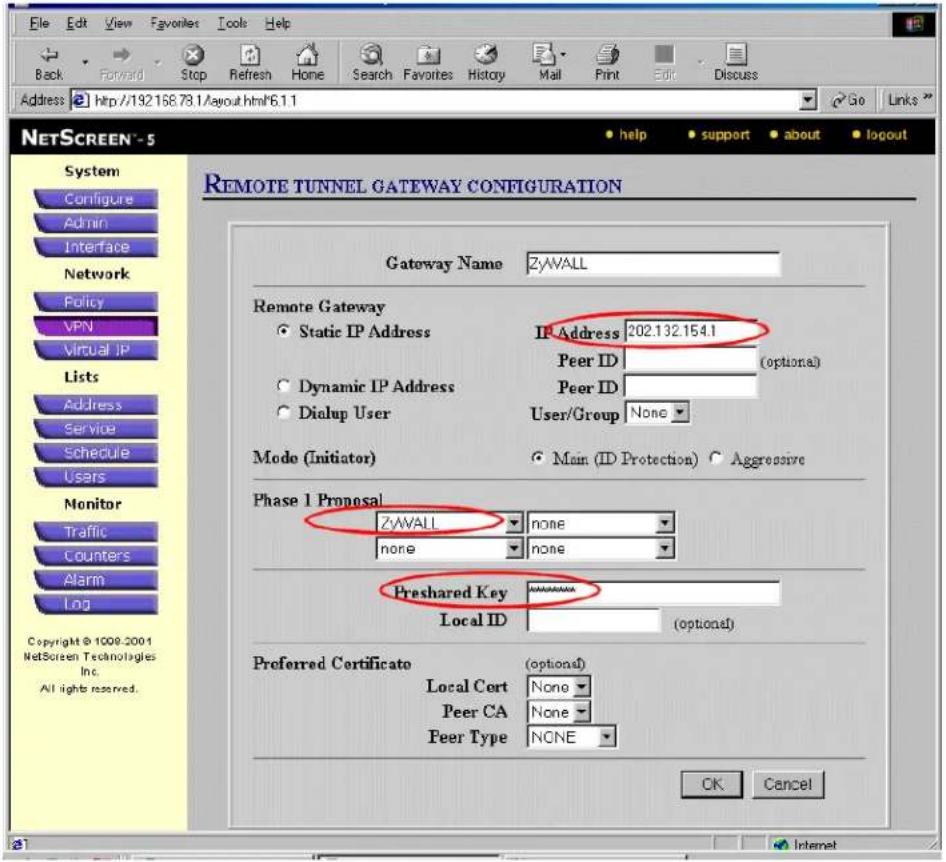Click the logout link
This screenshot has height=862, width=946.
[886, 134]
